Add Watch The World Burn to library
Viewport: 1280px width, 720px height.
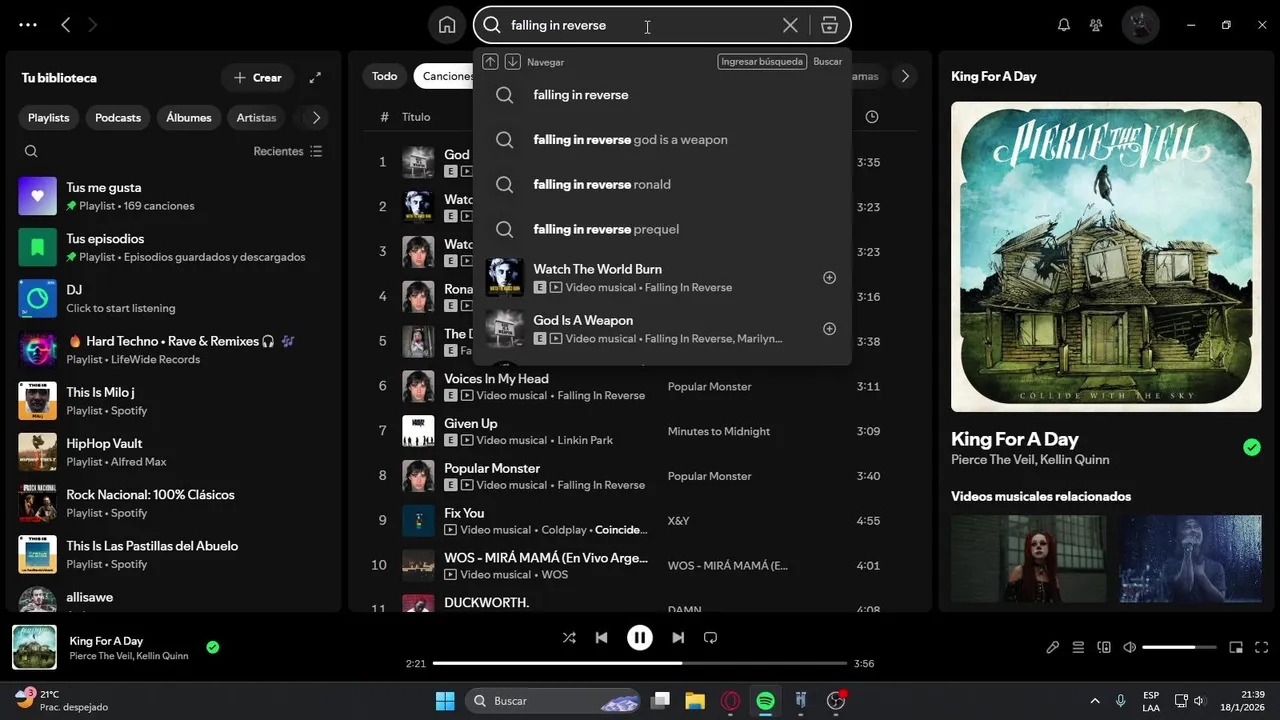tap(829, 277)
